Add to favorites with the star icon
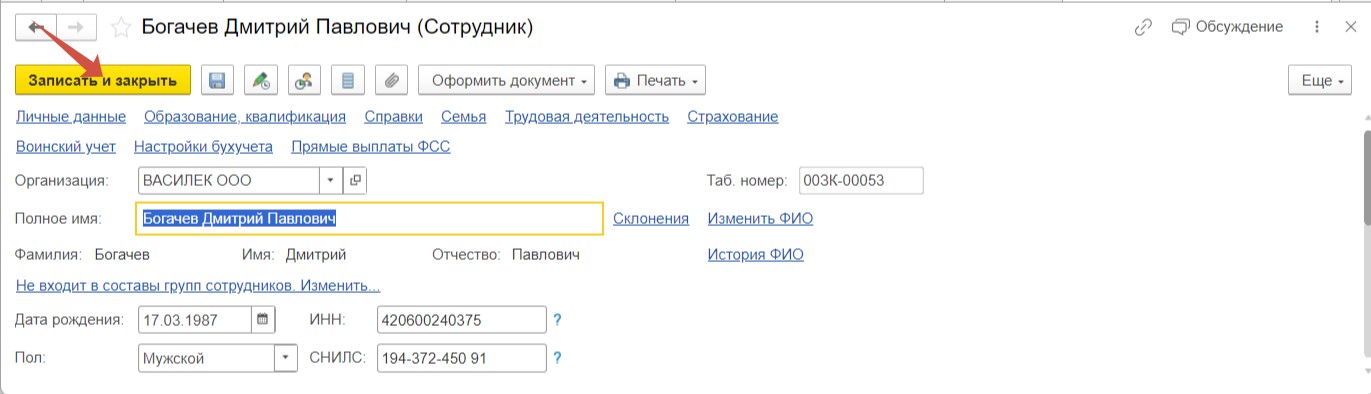The image size is (1371, 394). pyautogui.click(x=121, y=28)
